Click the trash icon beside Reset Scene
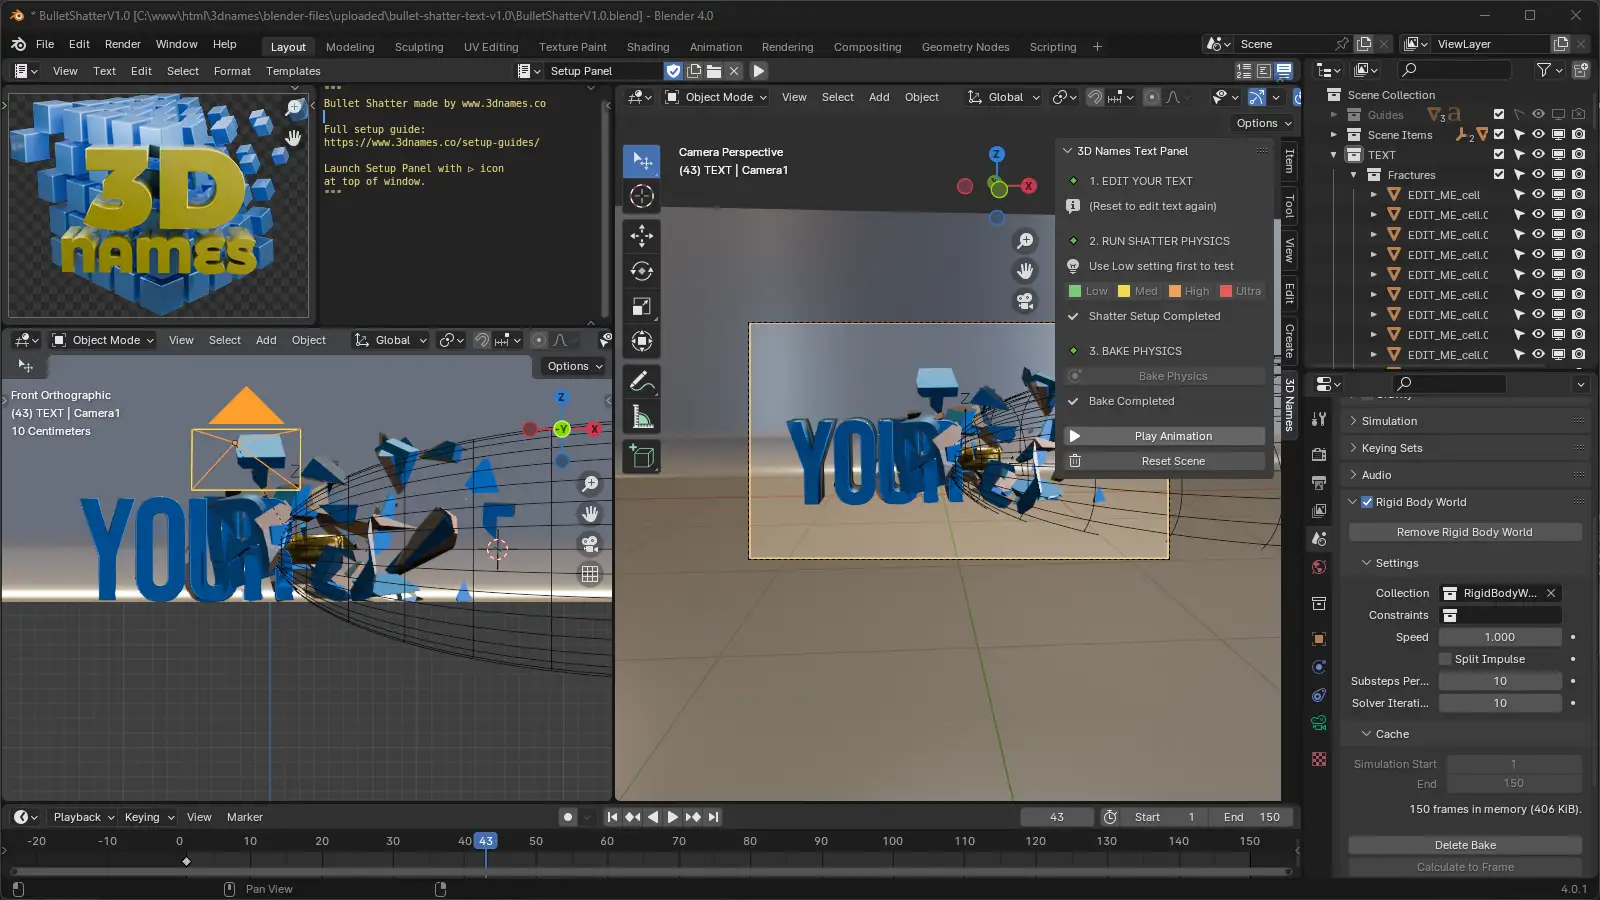The height and width of the screenshot is (900, 1600). (1075, 461)
